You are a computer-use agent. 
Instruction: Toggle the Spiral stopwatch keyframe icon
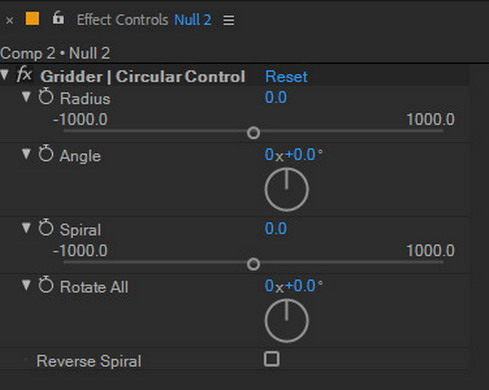pos(46,228)
